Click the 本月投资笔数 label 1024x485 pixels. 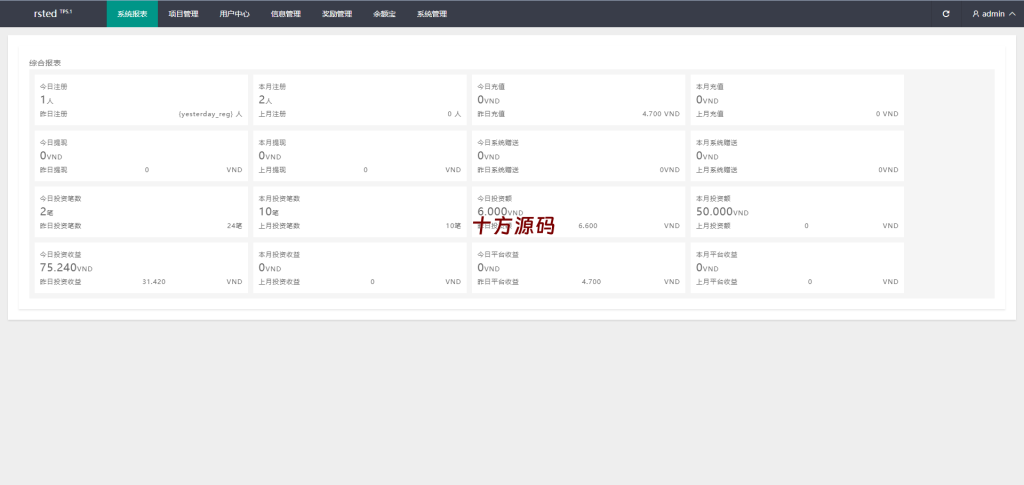[279, 199]
